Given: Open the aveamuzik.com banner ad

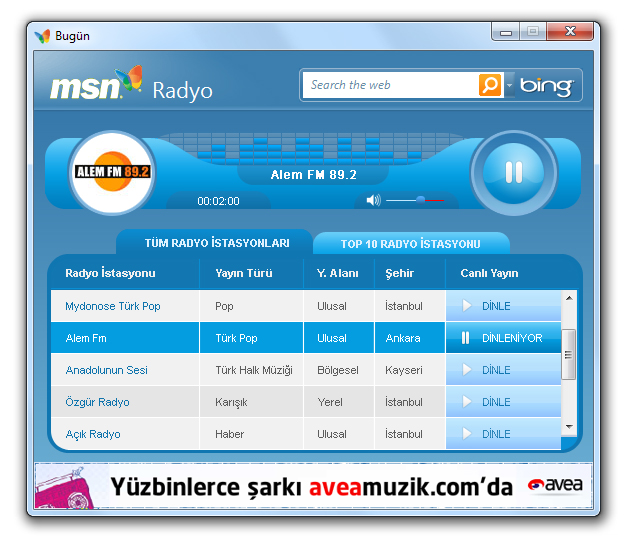Looking at the screenshot, I should tap(313, 486).
